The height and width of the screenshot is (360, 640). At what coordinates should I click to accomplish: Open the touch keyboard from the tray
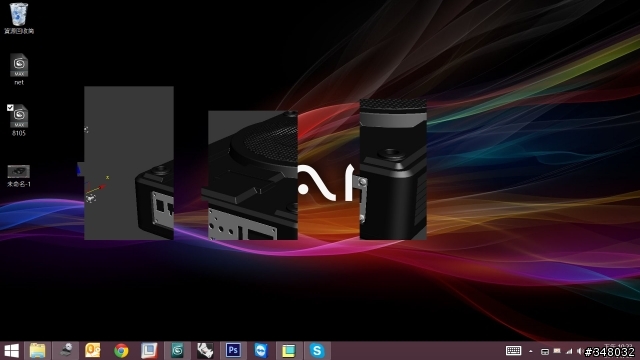[x=513, y=351]
